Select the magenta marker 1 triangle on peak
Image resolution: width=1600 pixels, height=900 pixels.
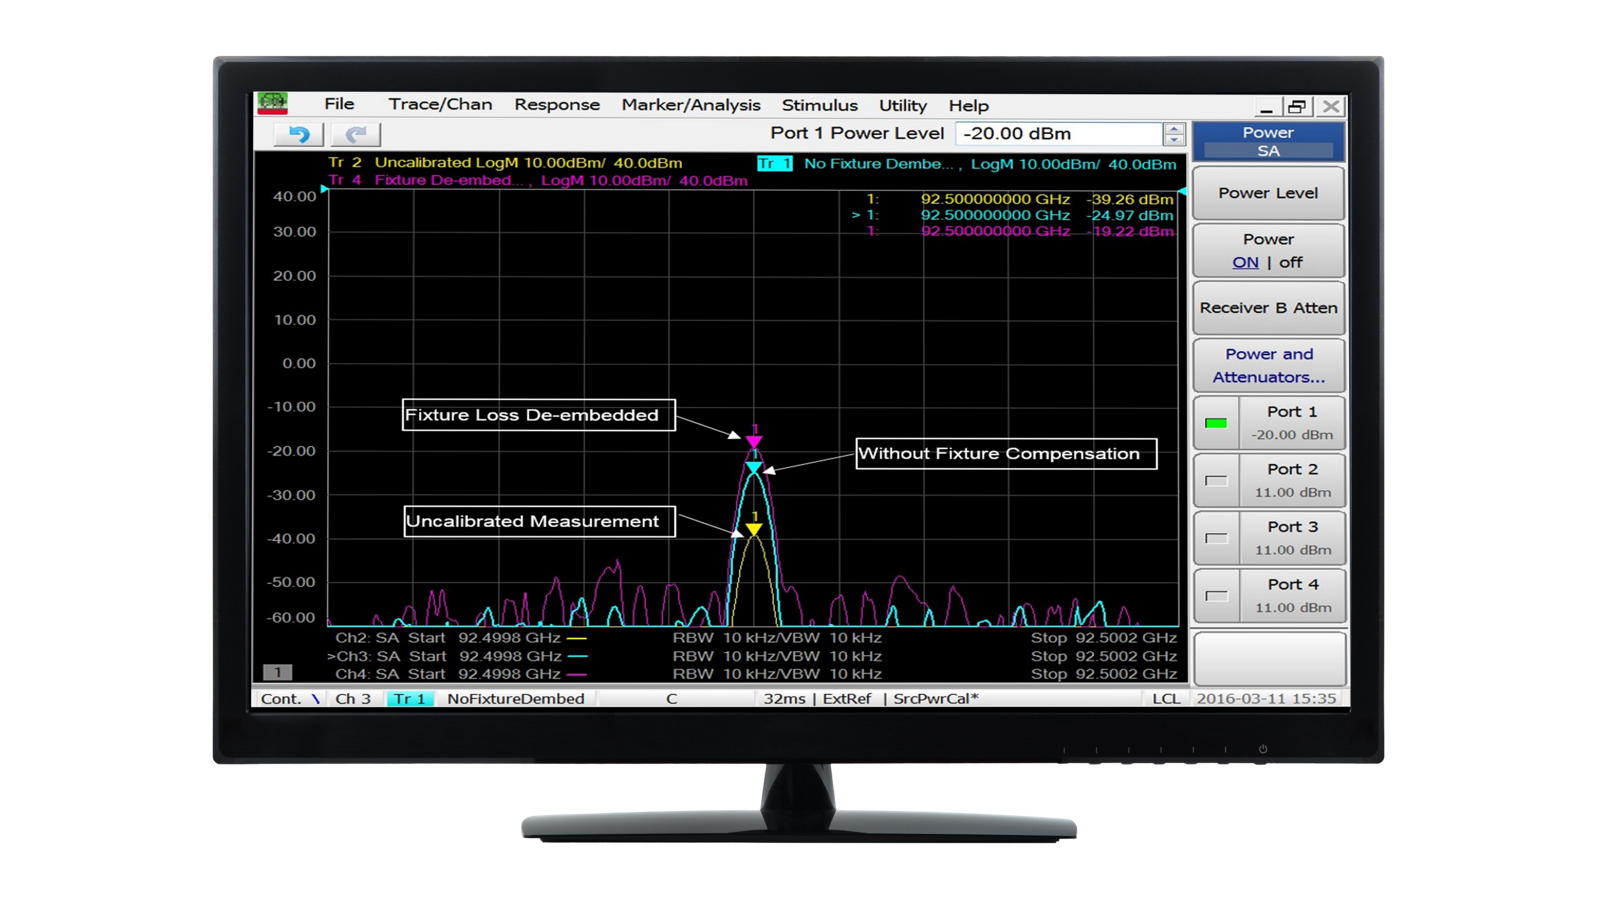point(754,441)
